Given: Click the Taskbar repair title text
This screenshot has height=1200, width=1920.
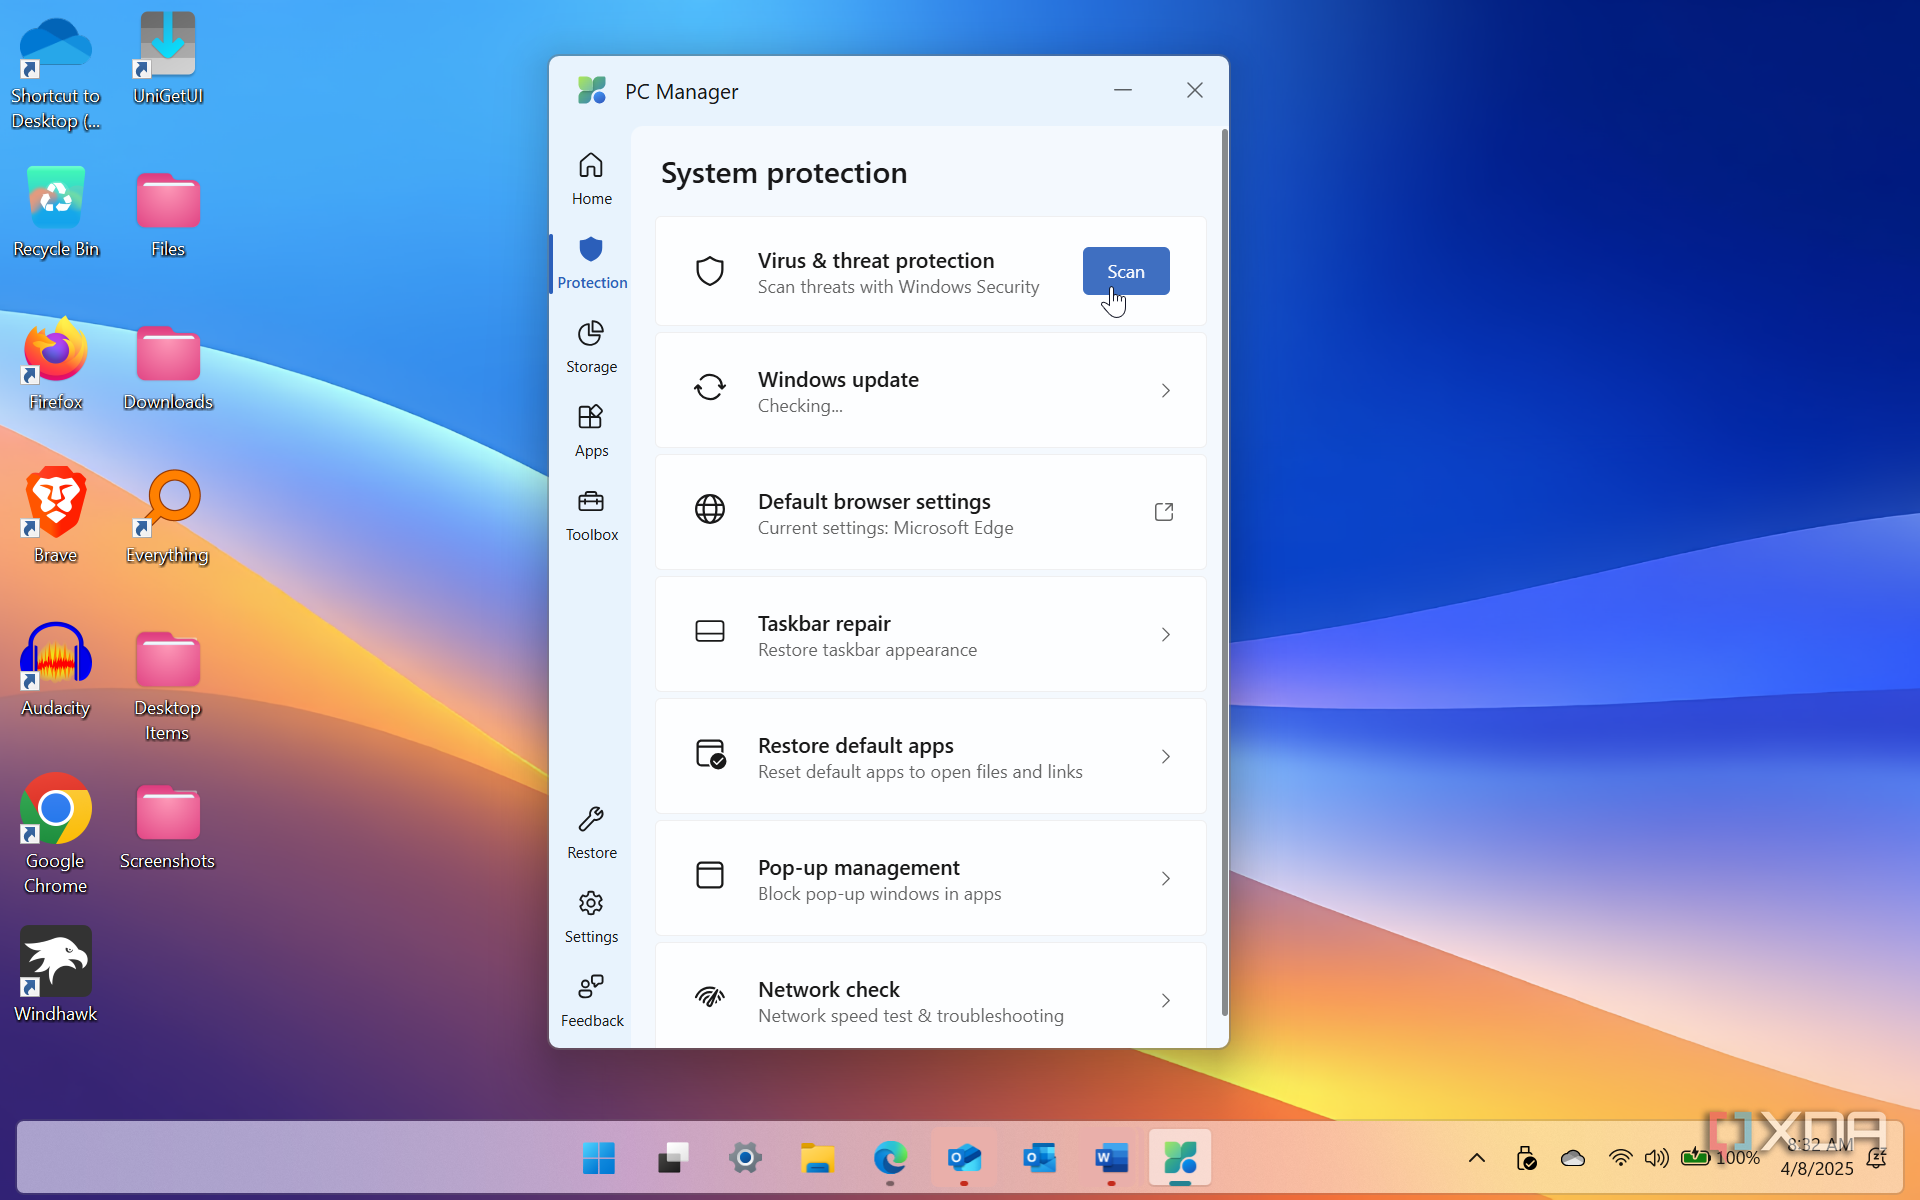Looking at the screenshot, I should point(824,623).
